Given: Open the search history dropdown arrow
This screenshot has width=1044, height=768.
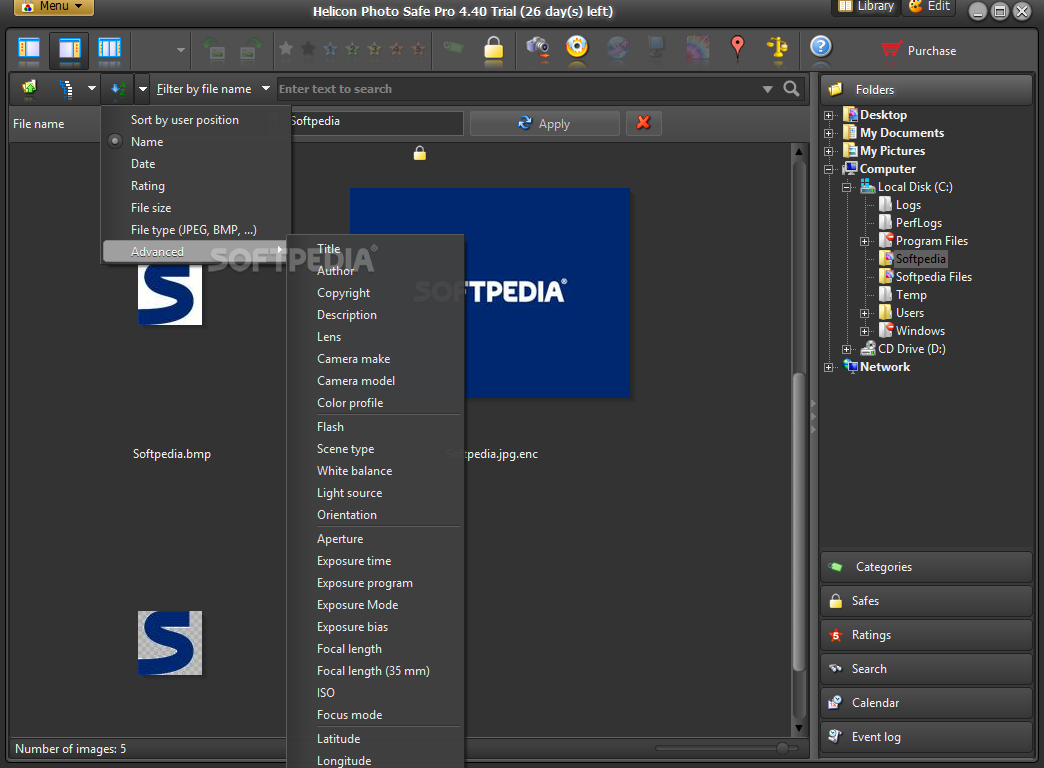Looking at the screenshot, I should [x=768, y=89].
